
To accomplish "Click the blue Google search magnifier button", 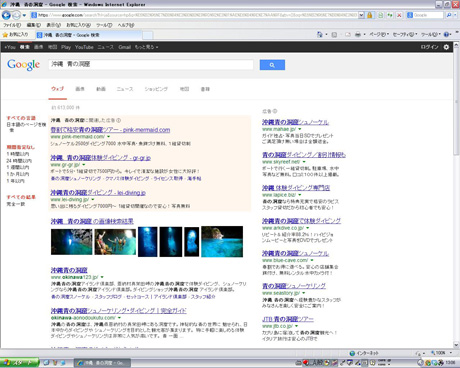I will click(272, 65).
